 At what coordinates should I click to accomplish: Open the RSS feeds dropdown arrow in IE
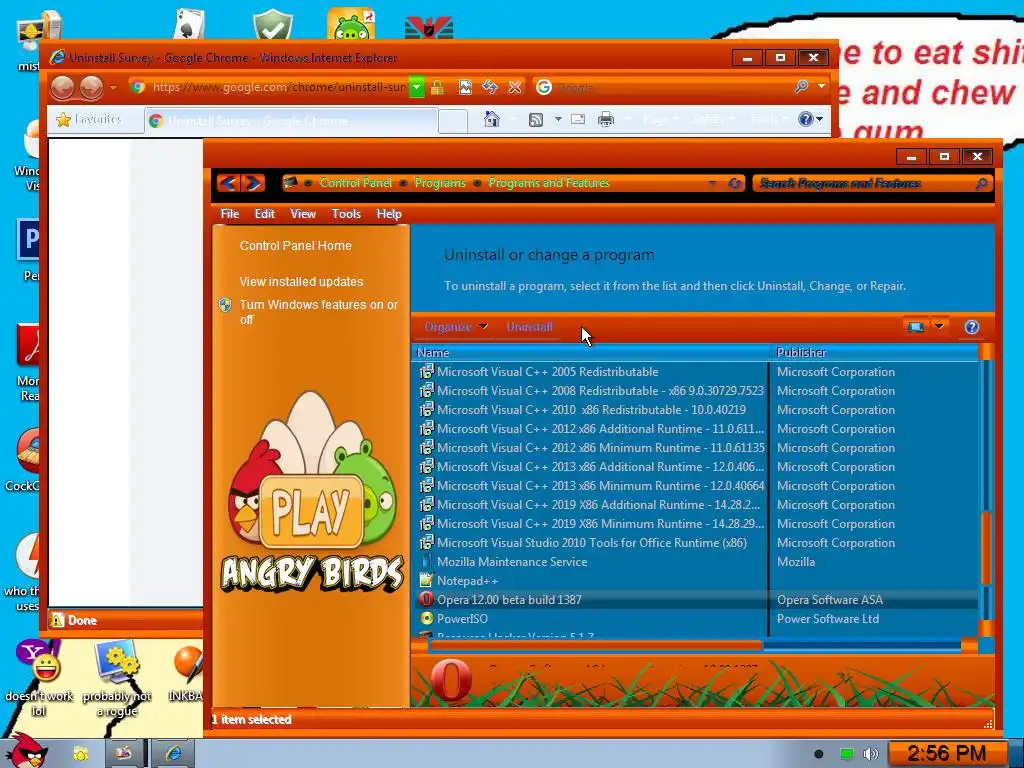coord(558,119)
